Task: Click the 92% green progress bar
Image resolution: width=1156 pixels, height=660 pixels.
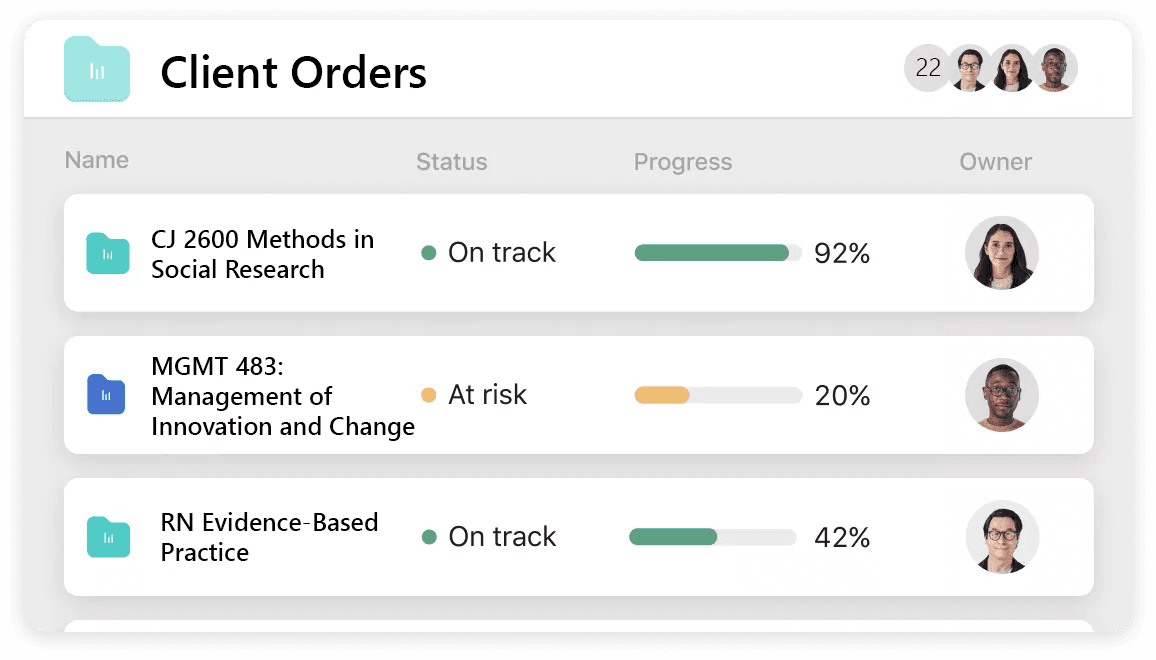Action: (717, 253)
